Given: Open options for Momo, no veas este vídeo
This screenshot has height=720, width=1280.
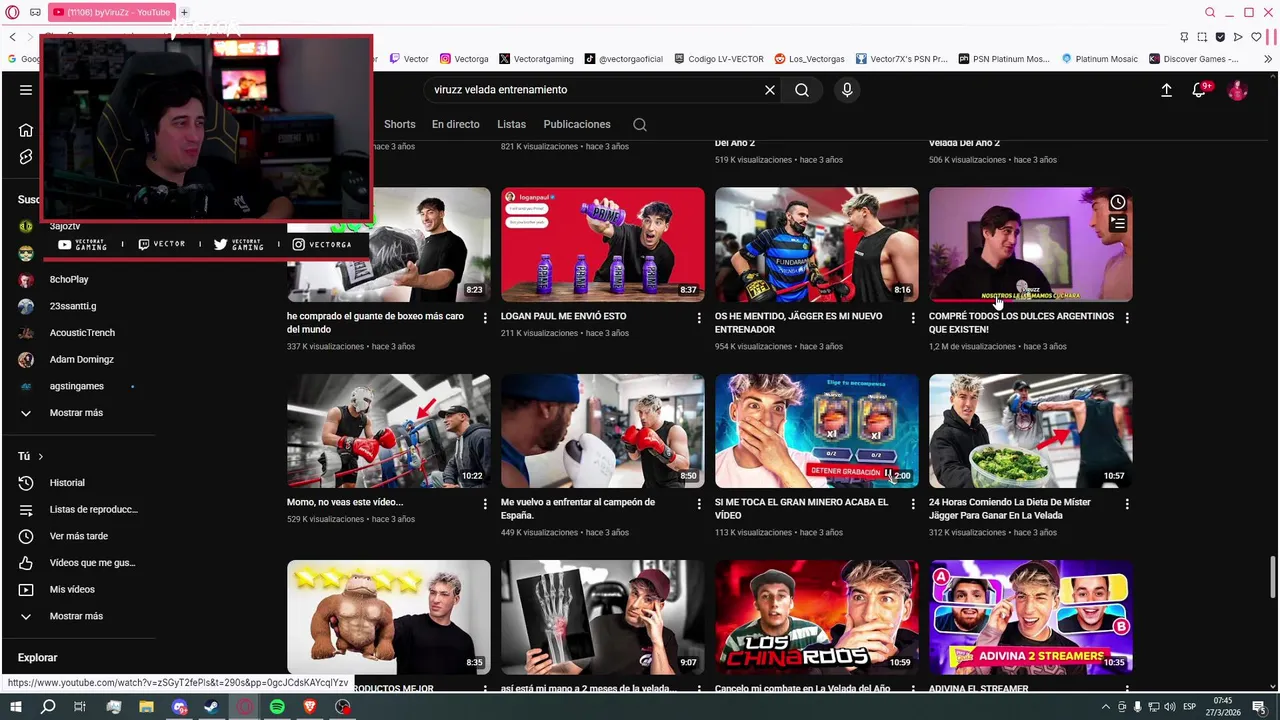Looking at the screenshot, I should click(485, 504).
